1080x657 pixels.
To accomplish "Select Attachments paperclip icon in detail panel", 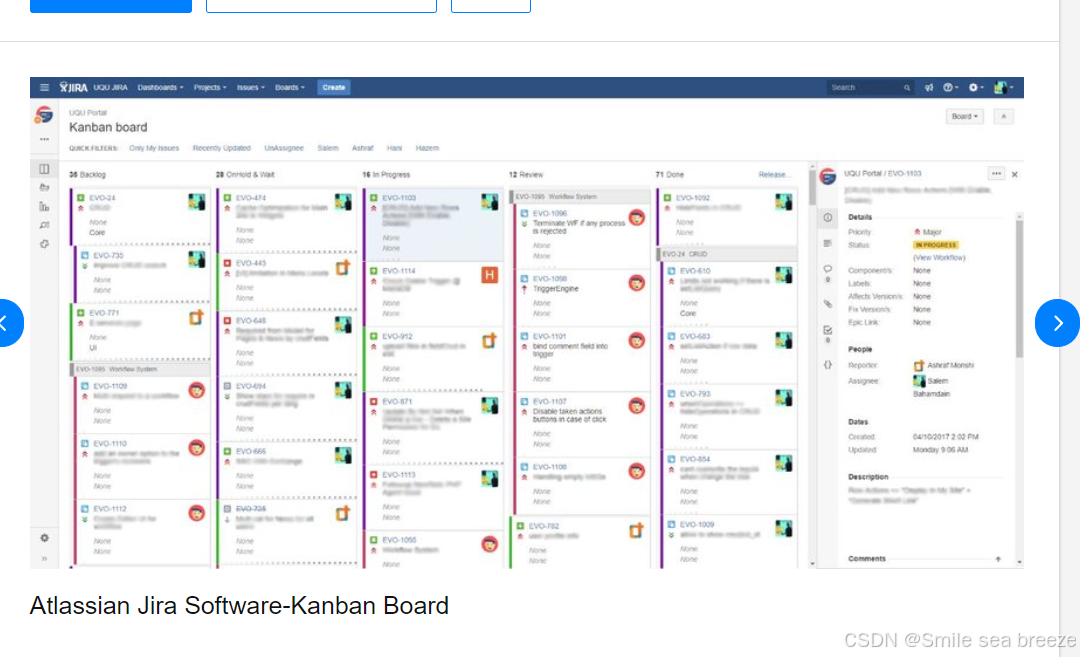I will tap(827, 304).
